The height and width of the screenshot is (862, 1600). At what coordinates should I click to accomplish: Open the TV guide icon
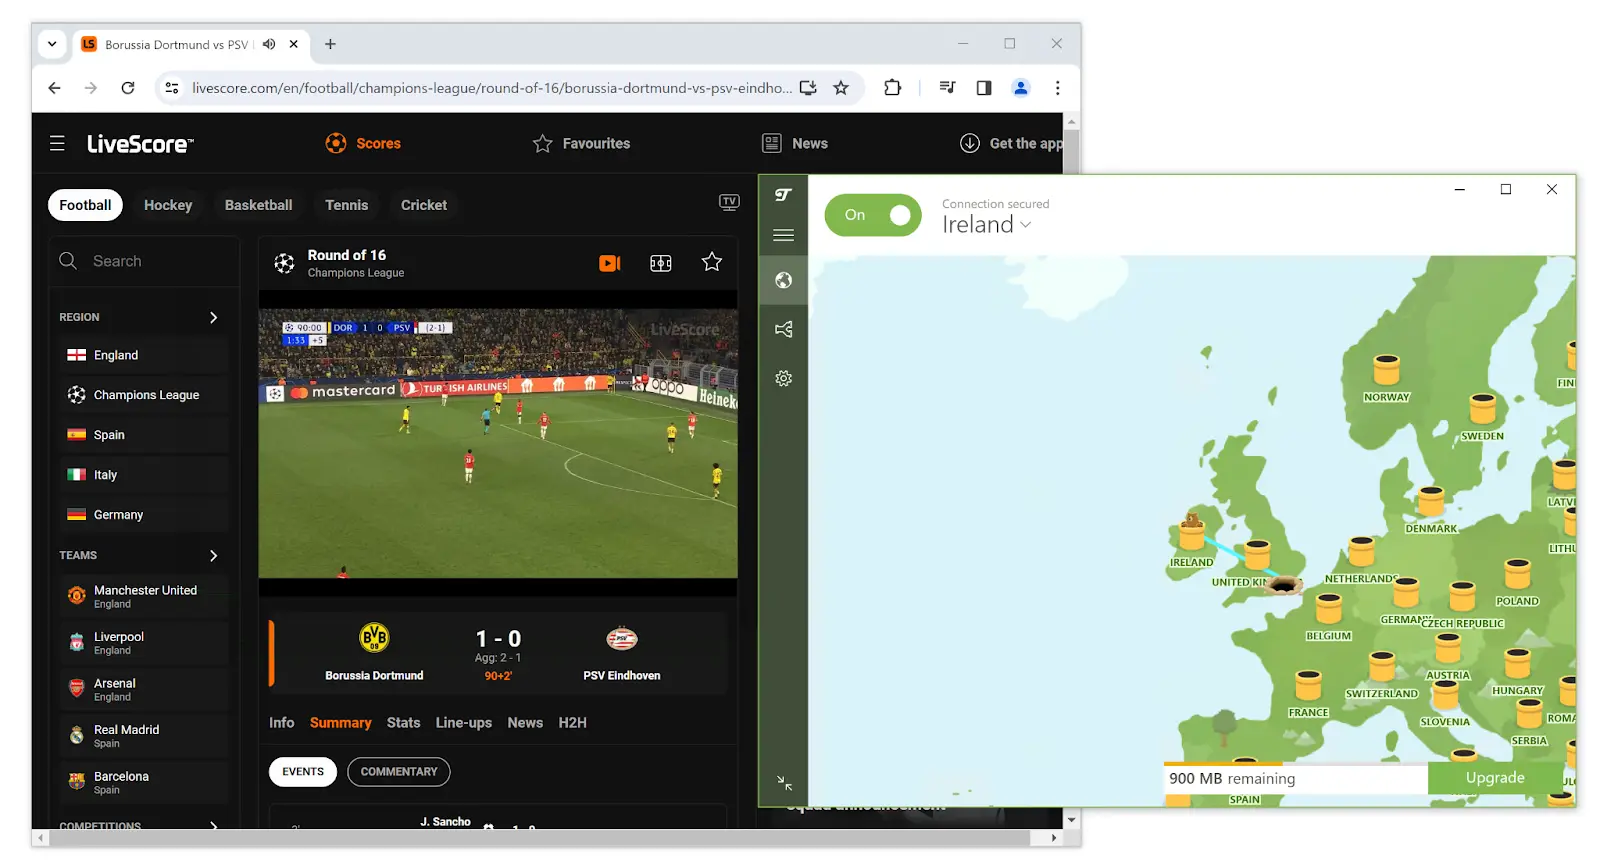coord(729,203)
